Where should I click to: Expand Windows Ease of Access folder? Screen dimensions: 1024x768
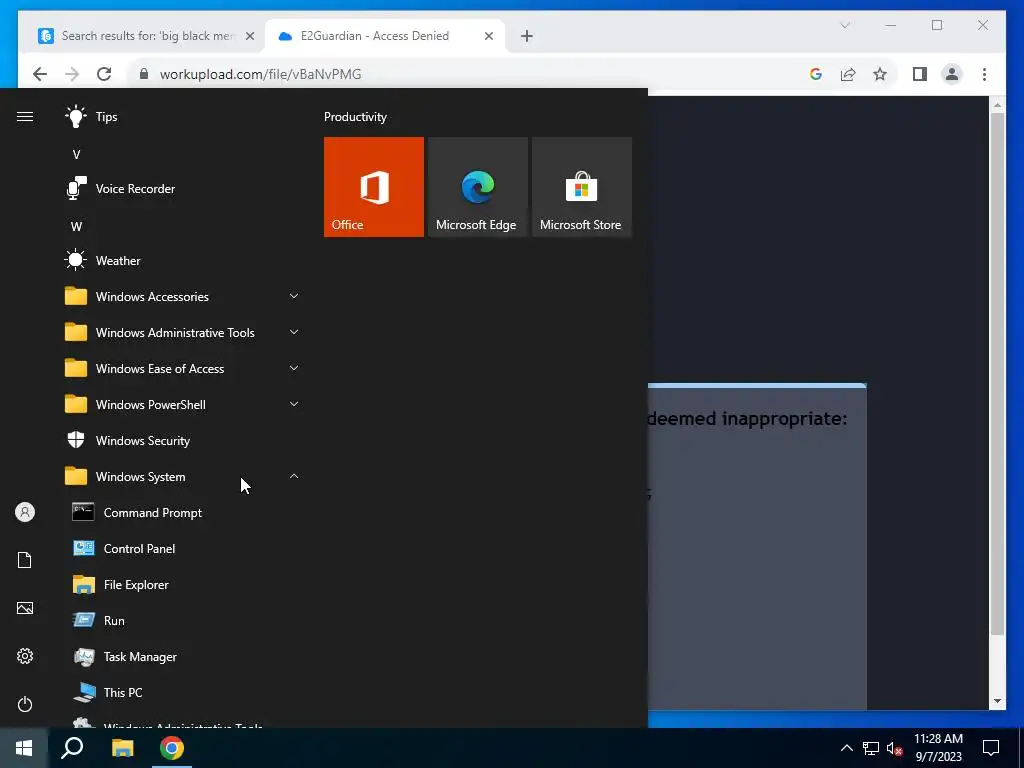coord(183,368)
